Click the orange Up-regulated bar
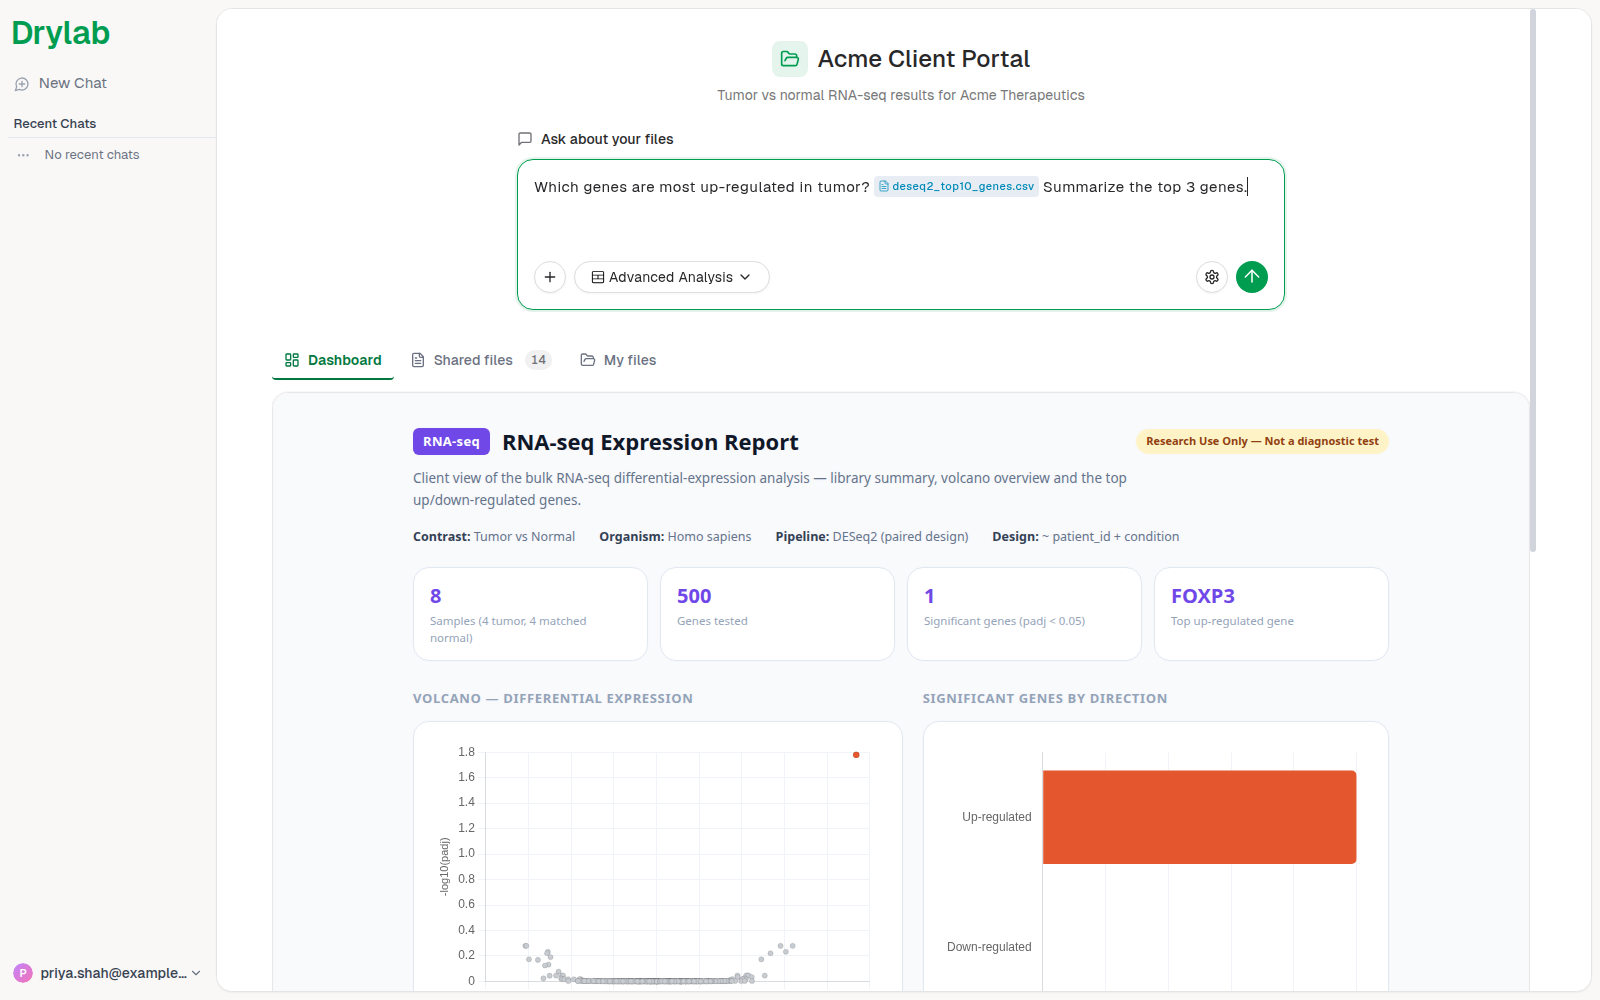 point(1199,817)
